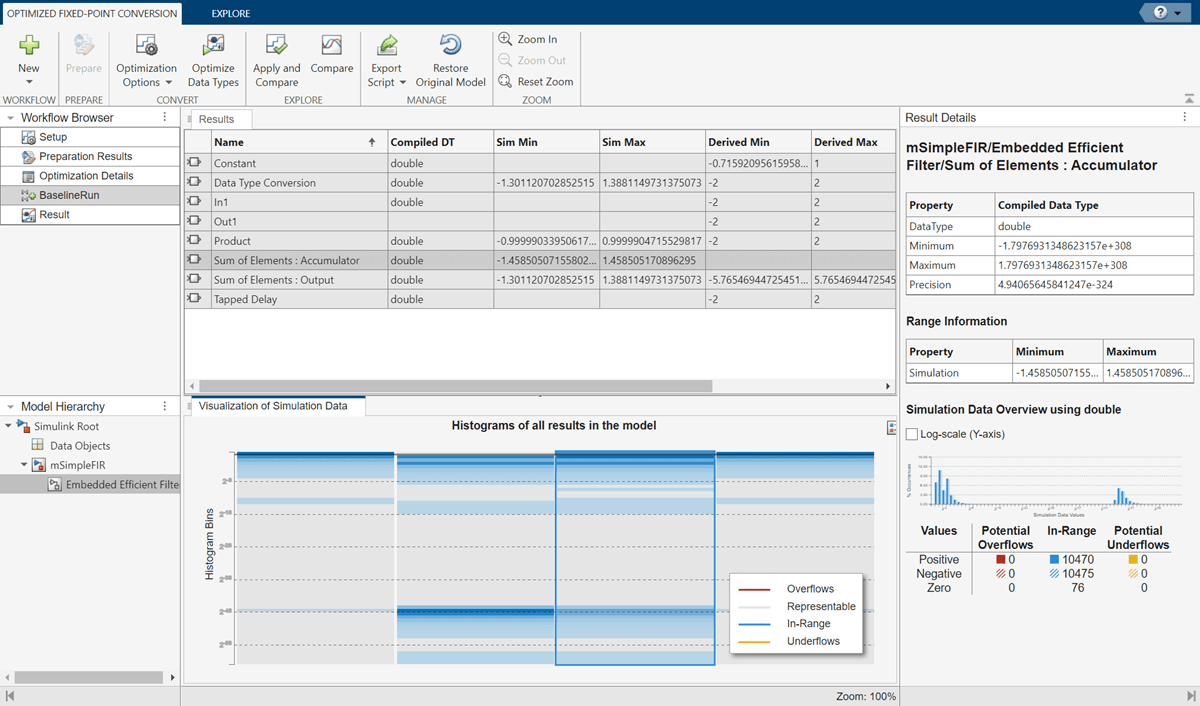Image resolution: width=1200 pixels, height=706 pixels.
Task: Click Restore Original Model icon
Action: 450,46
